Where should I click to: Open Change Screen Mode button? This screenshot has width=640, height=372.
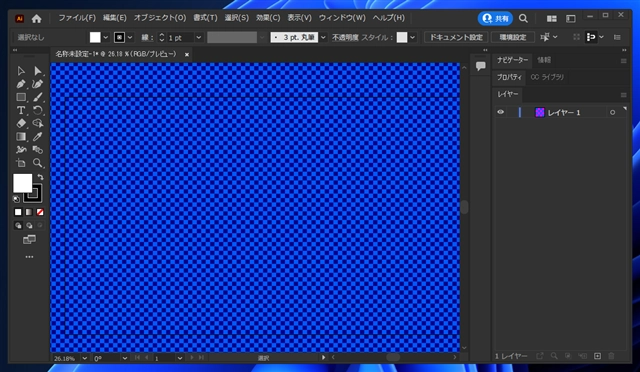coord(29,239)
